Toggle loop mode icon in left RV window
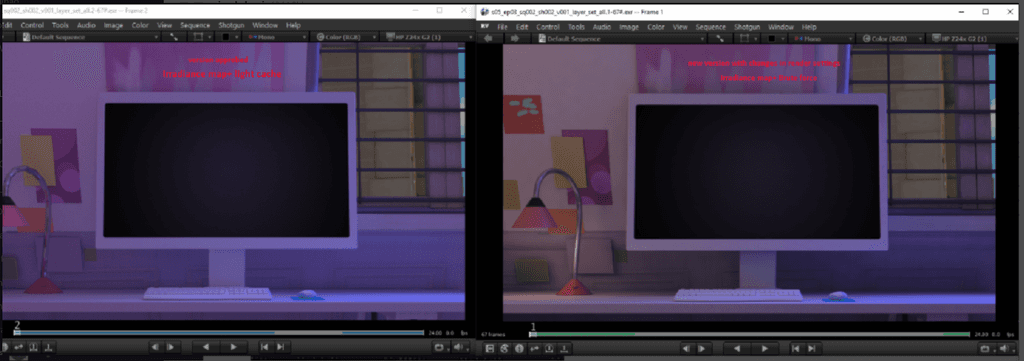Screen dimensions: 1024x361 pos(439,347)
